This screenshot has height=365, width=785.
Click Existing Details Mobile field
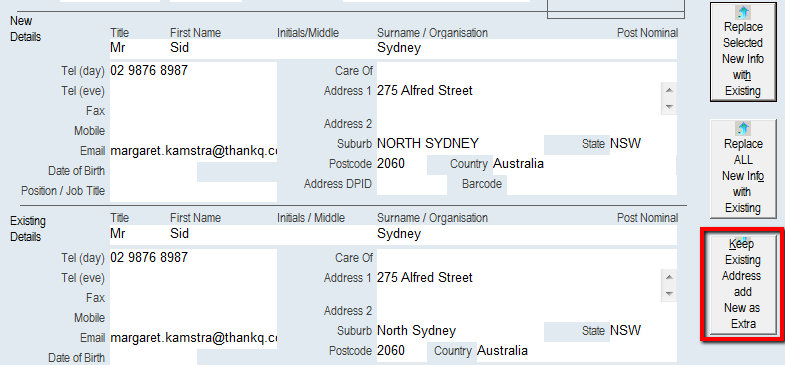[x=193, y=318]
